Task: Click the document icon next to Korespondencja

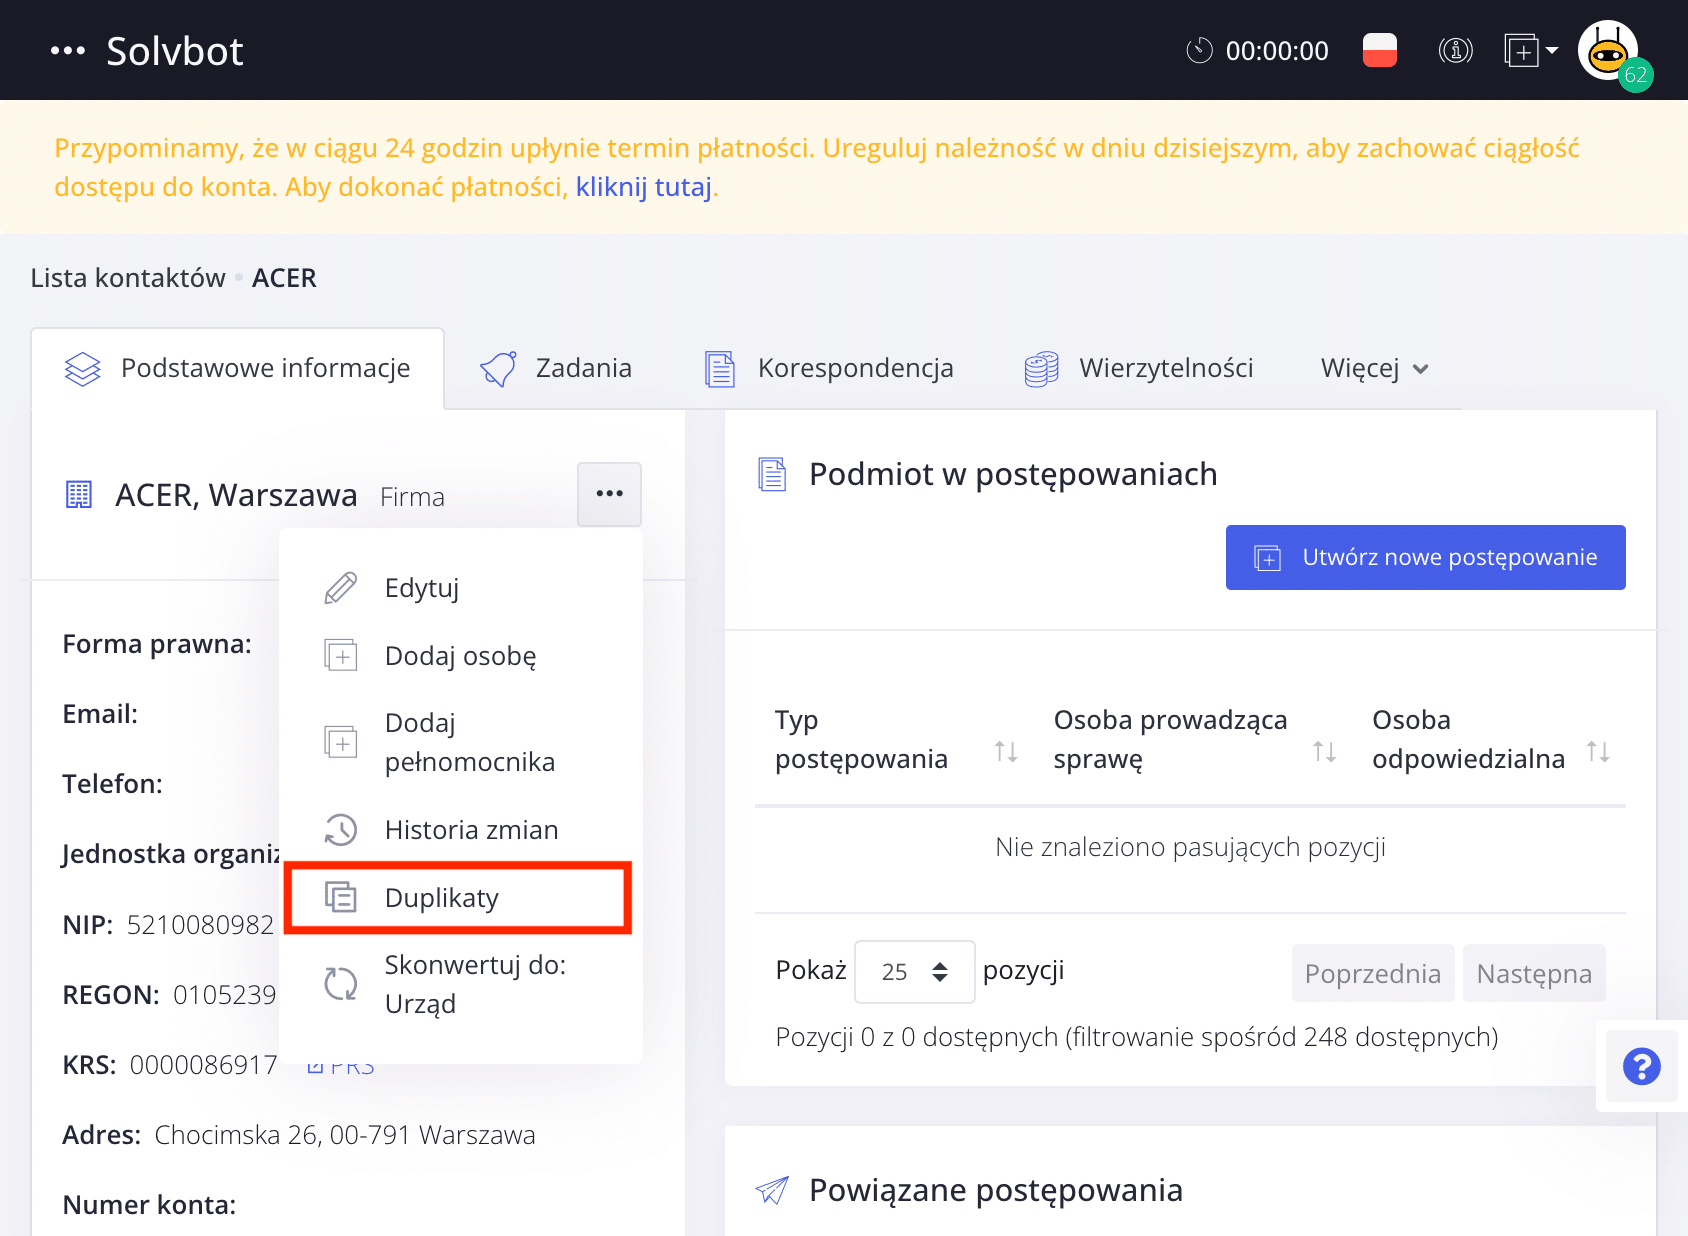Action: [x=720, y=369]
